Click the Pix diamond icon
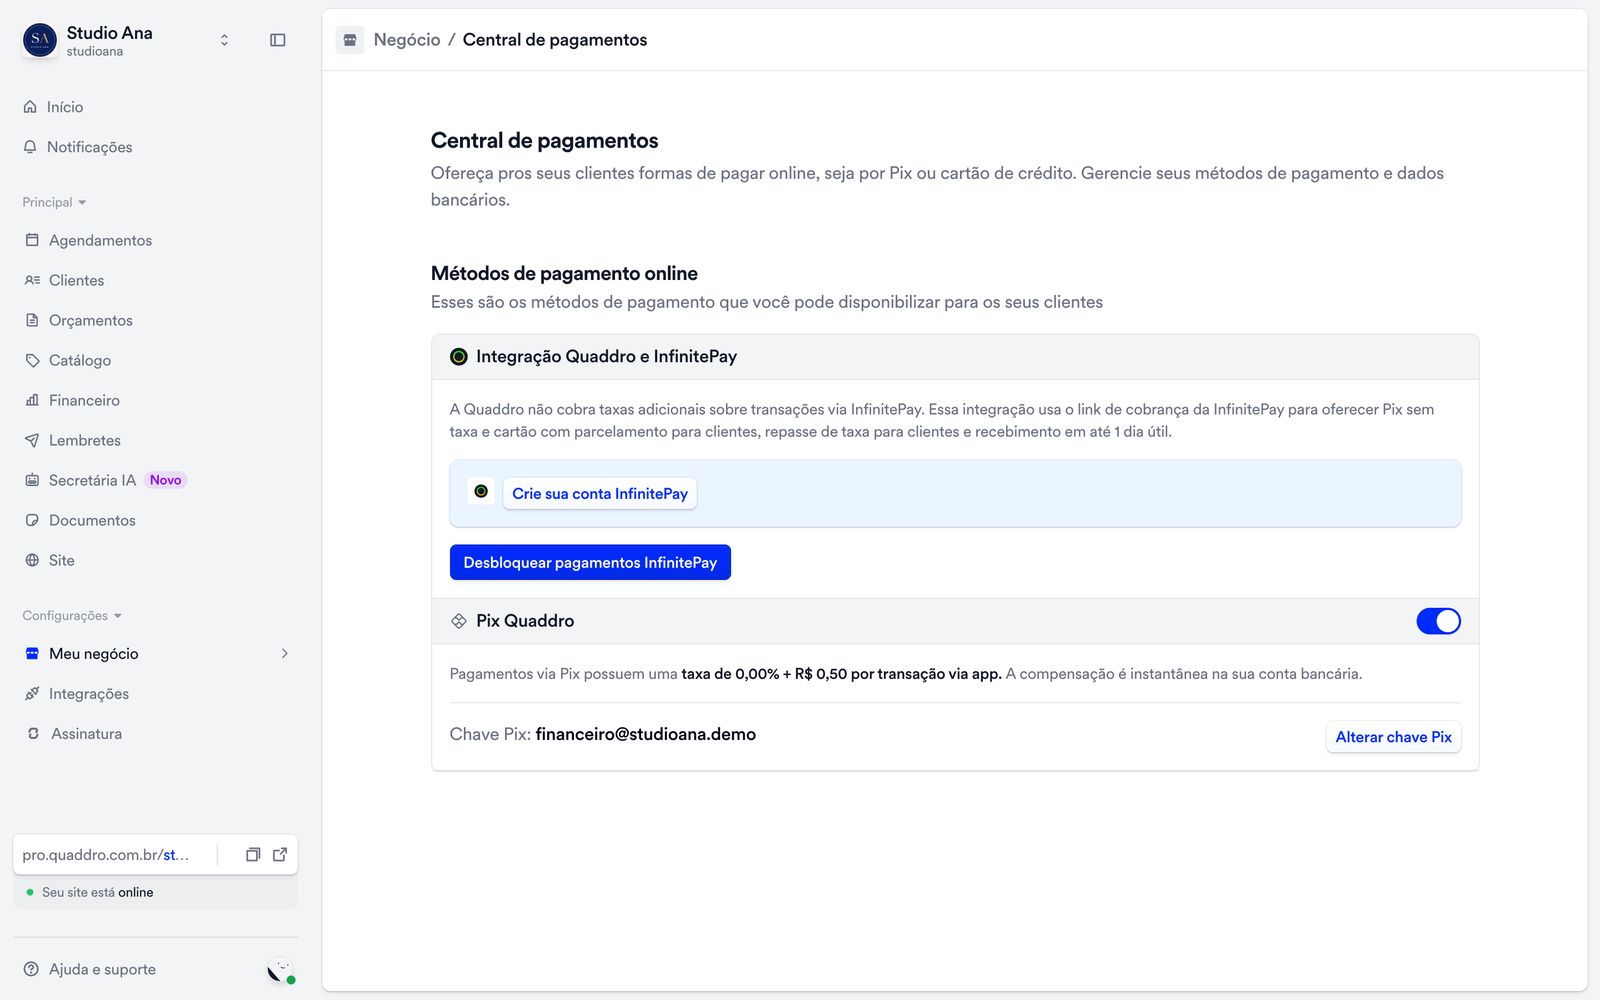Image resolution: width=1600 pixels, height=1000 pixels. (x=459, y=621)
